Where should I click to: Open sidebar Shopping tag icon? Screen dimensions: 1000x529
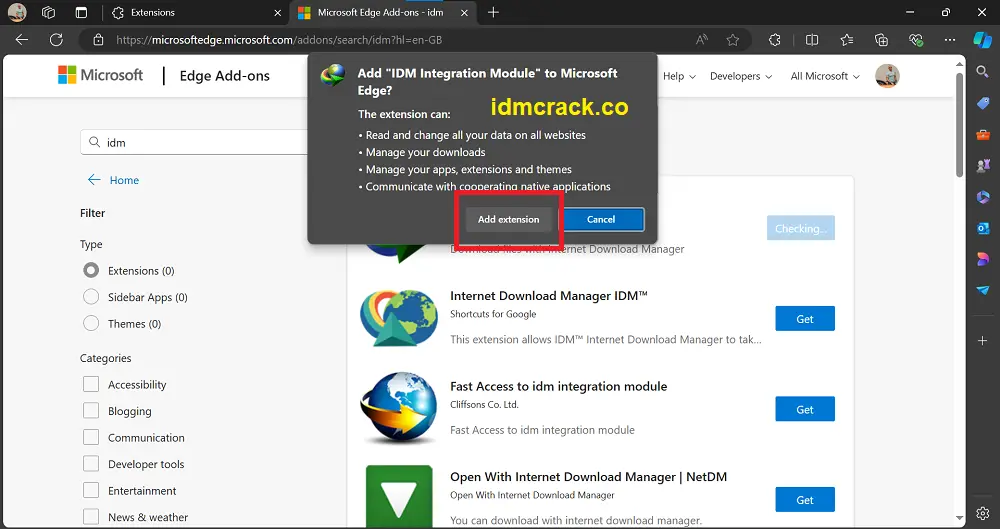[x=983, y=103]
